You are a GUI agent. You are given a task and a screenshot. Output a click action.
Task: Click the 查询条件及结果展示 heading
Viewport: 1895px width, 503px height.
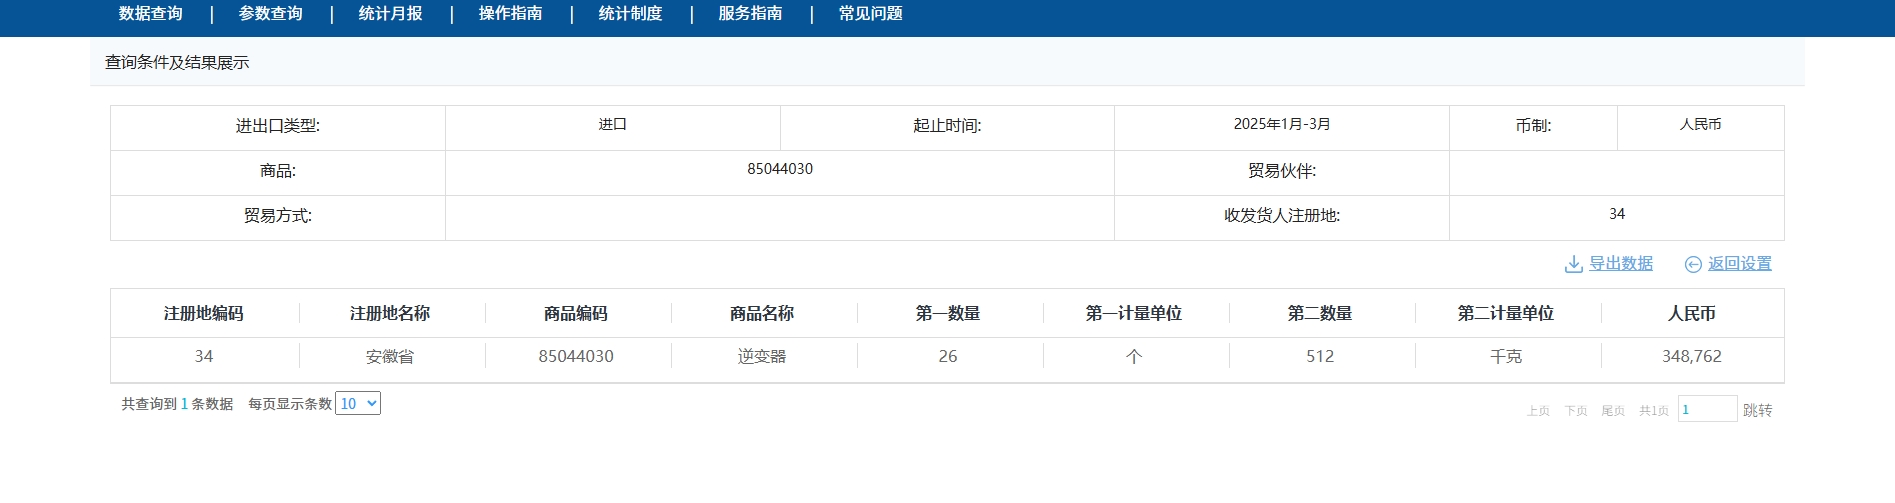click(177, 62)
